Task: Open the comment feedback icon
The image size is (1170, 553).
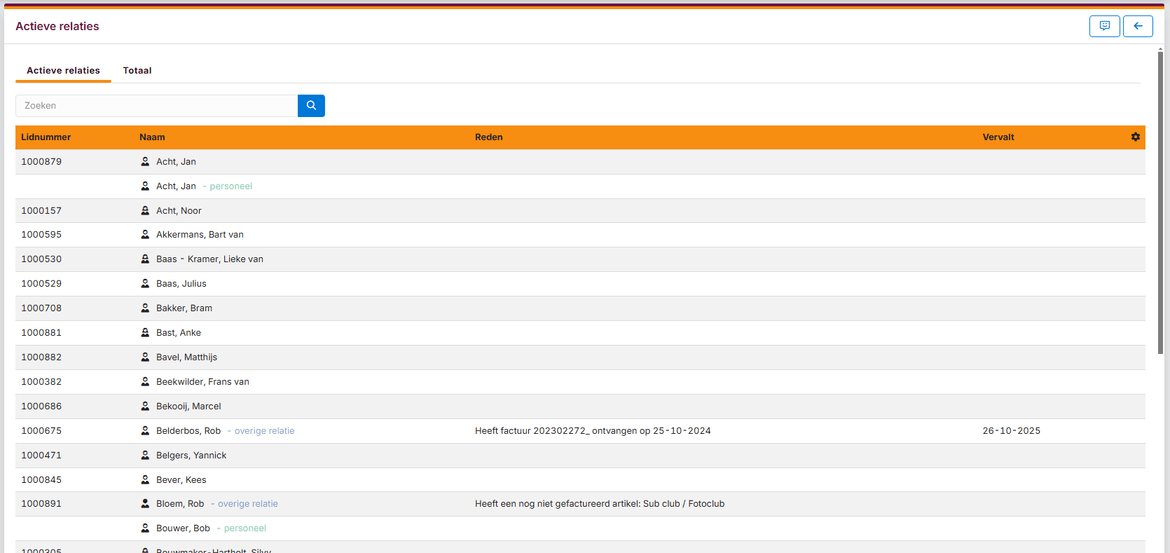Action: pyautogui.click(x=1104, y=27)
